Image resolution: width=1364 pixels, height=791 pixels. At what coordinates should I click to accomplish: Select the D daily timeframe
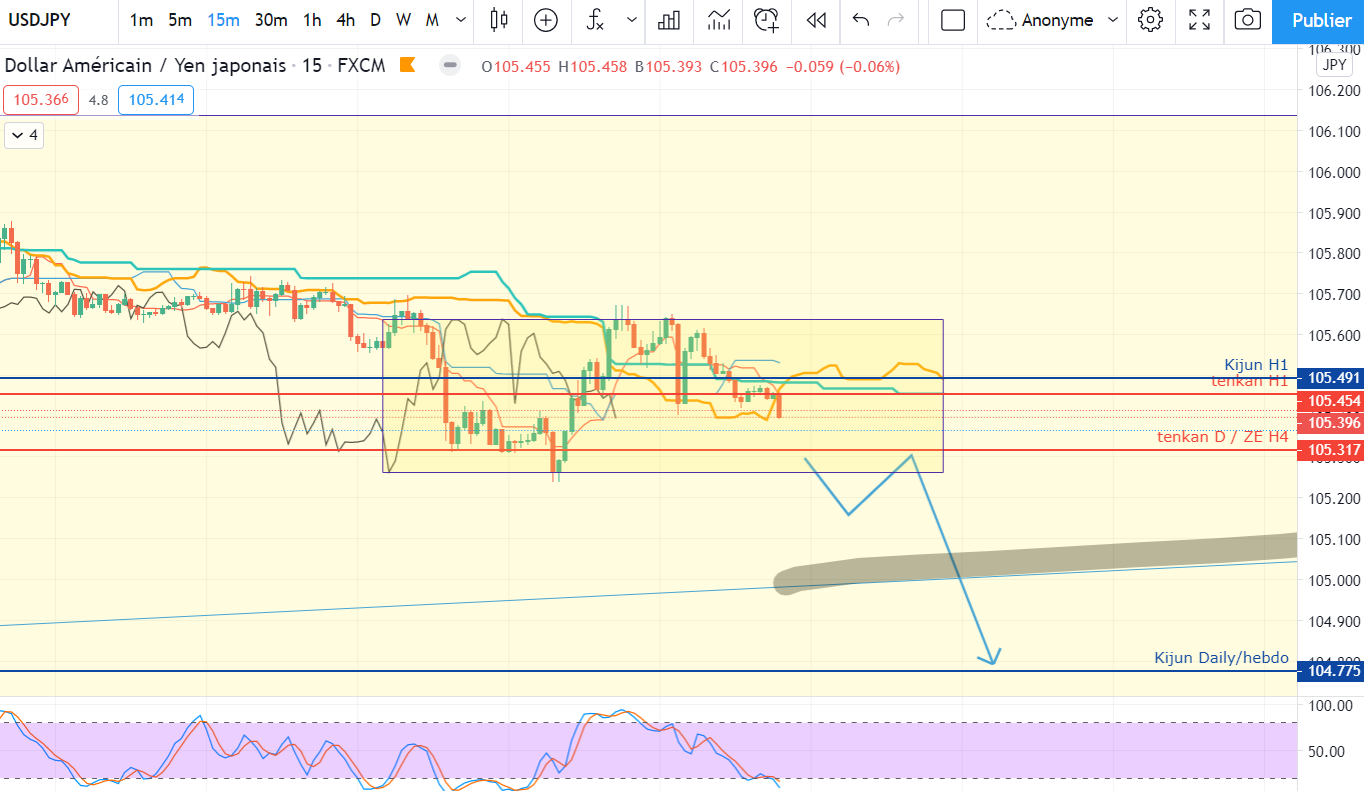(375, 20)
